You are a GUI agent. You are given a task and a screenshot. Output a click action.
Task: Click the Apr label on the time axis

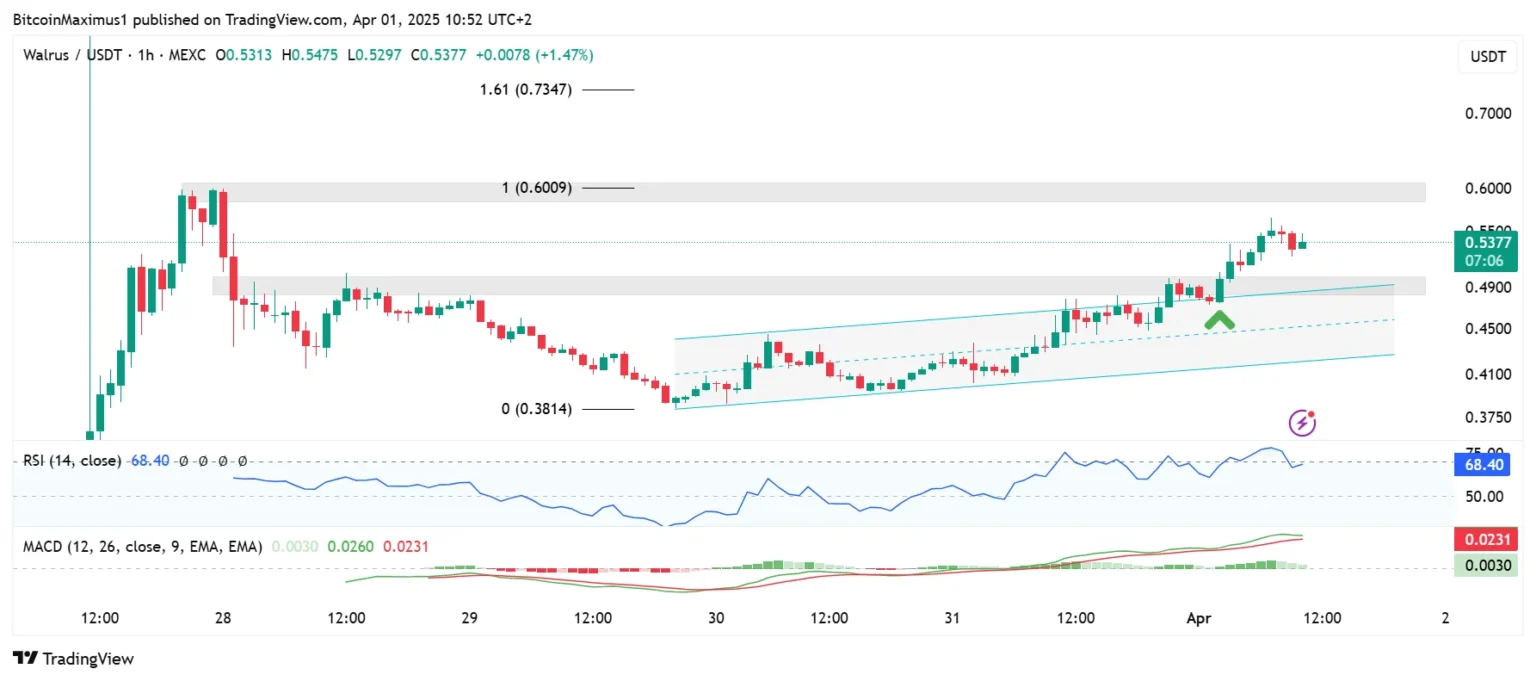pos(1199,618)
